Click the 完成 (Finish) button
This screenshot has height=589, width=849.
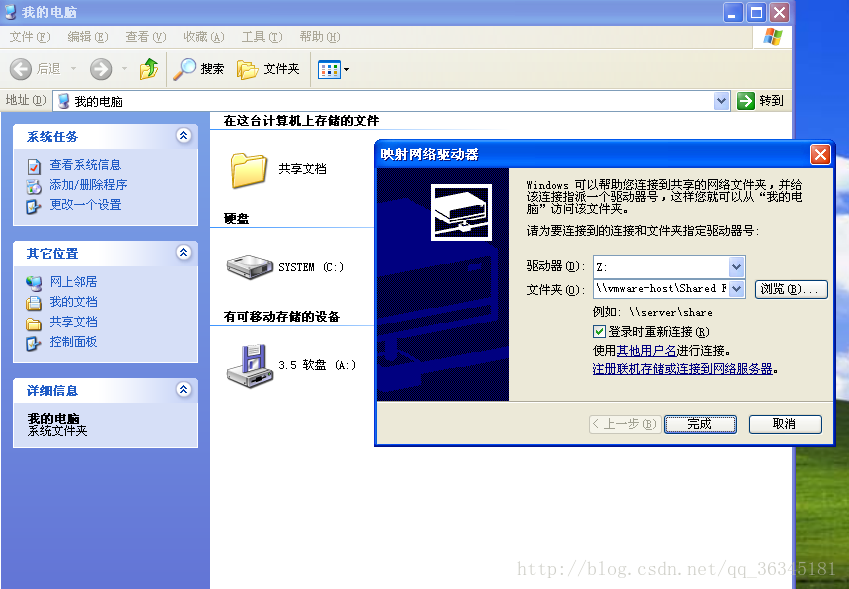pos(700,424)
